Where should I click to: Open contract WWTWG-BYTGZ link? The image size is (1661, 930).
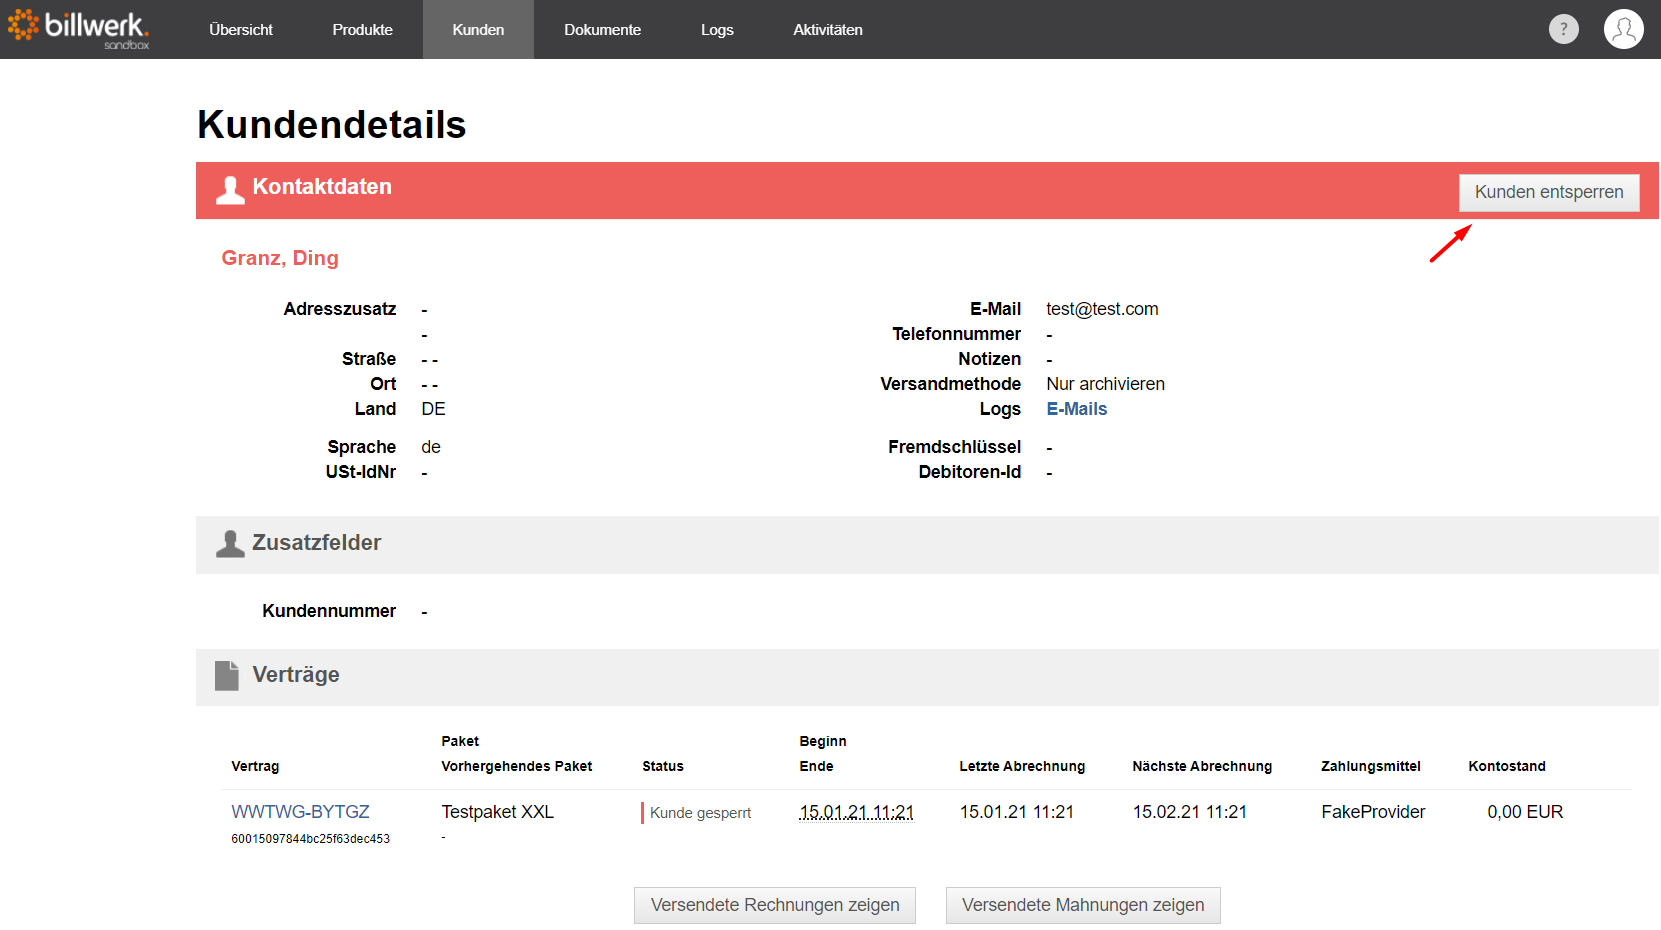click(x=300, y=812)
